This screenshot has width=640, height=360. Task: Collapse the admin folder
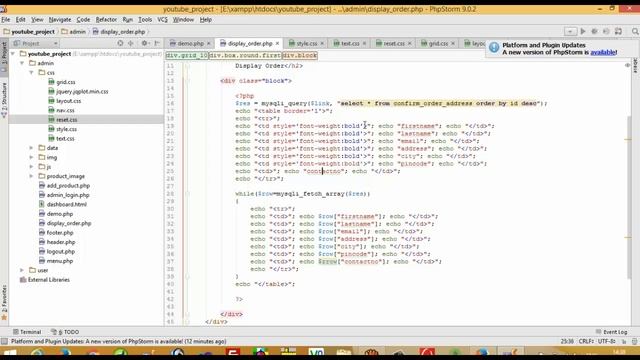click(22, 63)
